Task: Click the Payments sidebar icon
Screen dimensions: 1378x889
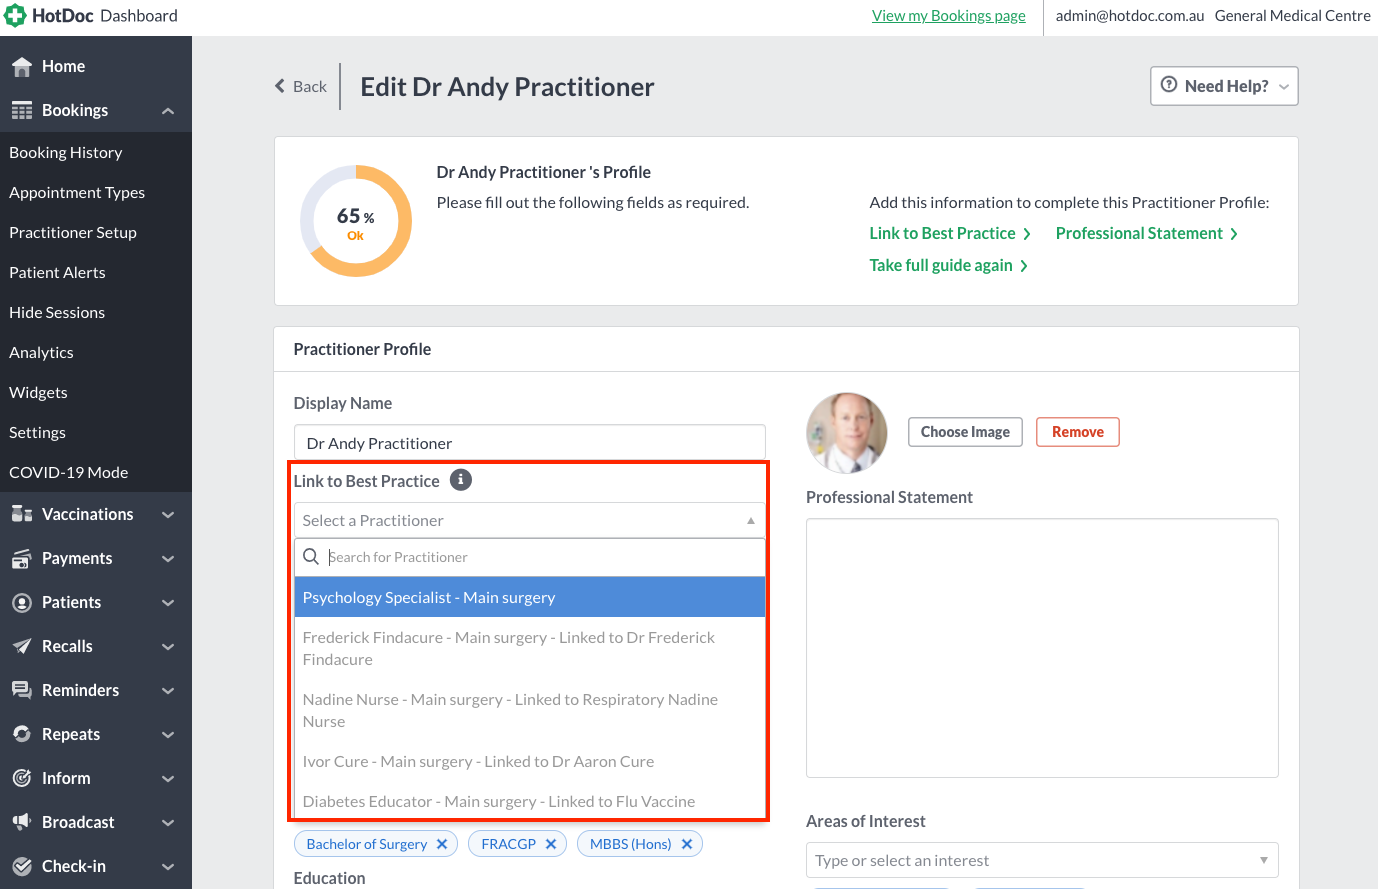Action: (21, 559)
